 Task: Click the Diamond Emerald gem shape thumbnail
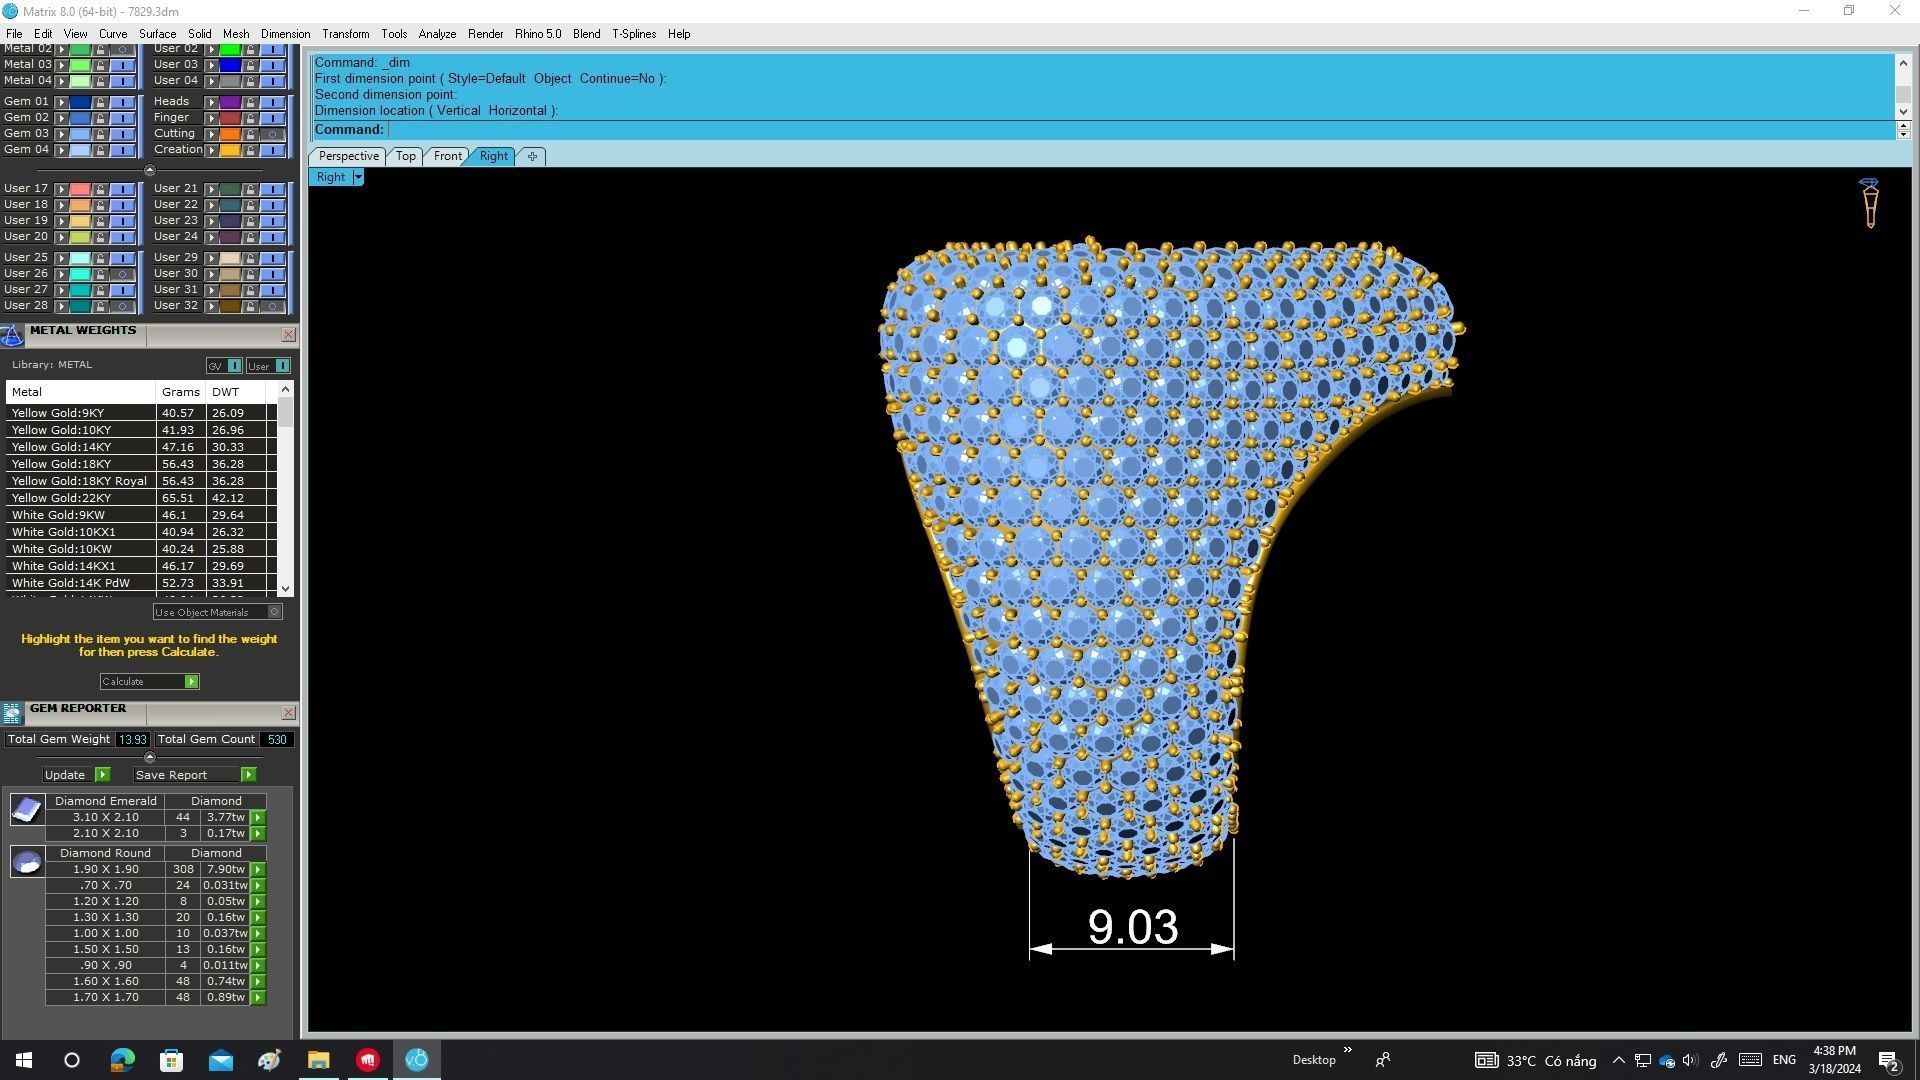(27, 809)
